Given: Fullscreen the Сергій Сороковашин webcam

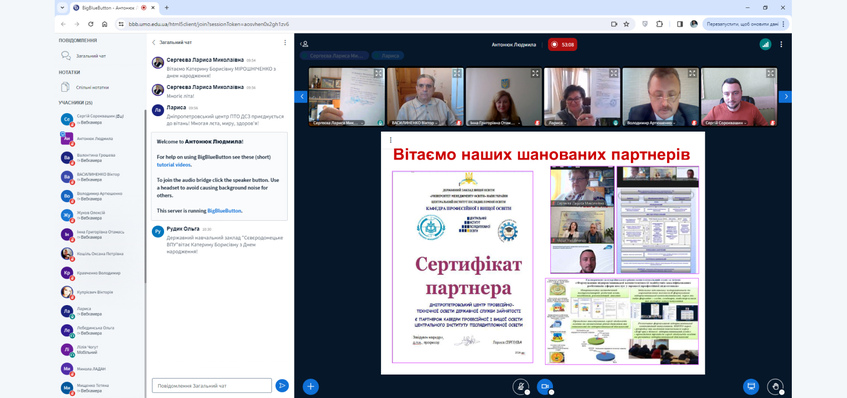Looking at the screenshot, I should pyautogui.click(x=771, y=73).
